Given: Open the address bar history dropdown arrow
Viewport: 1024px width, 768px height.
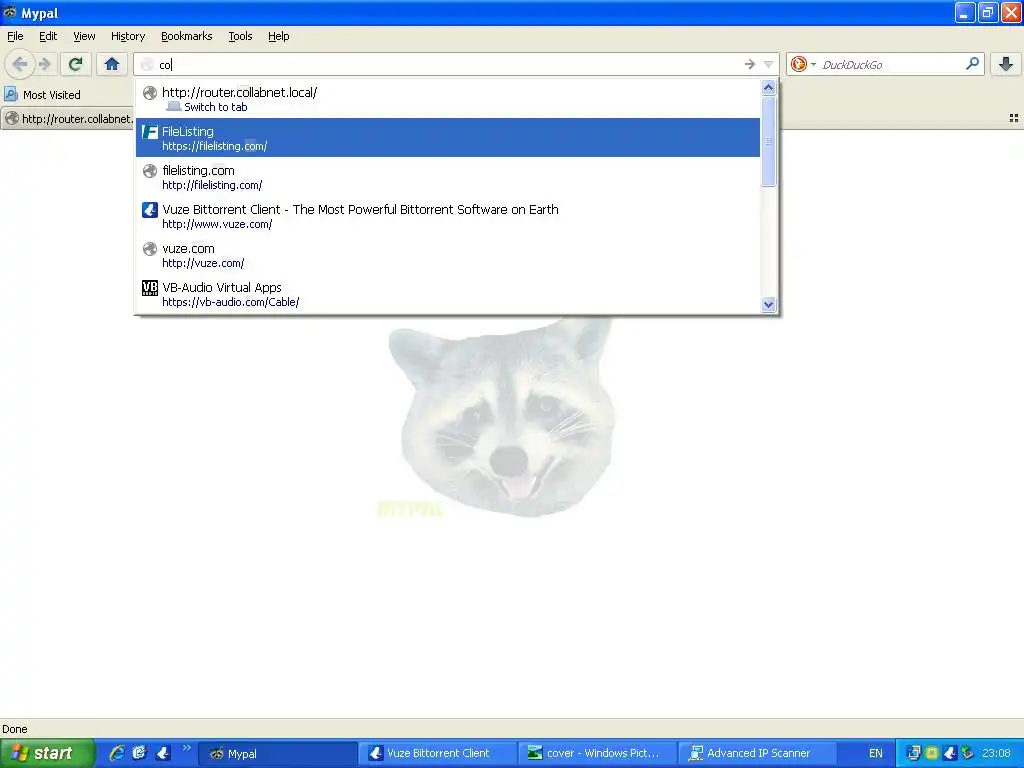Looking at the screenshot, I should [x=769, y=64].
